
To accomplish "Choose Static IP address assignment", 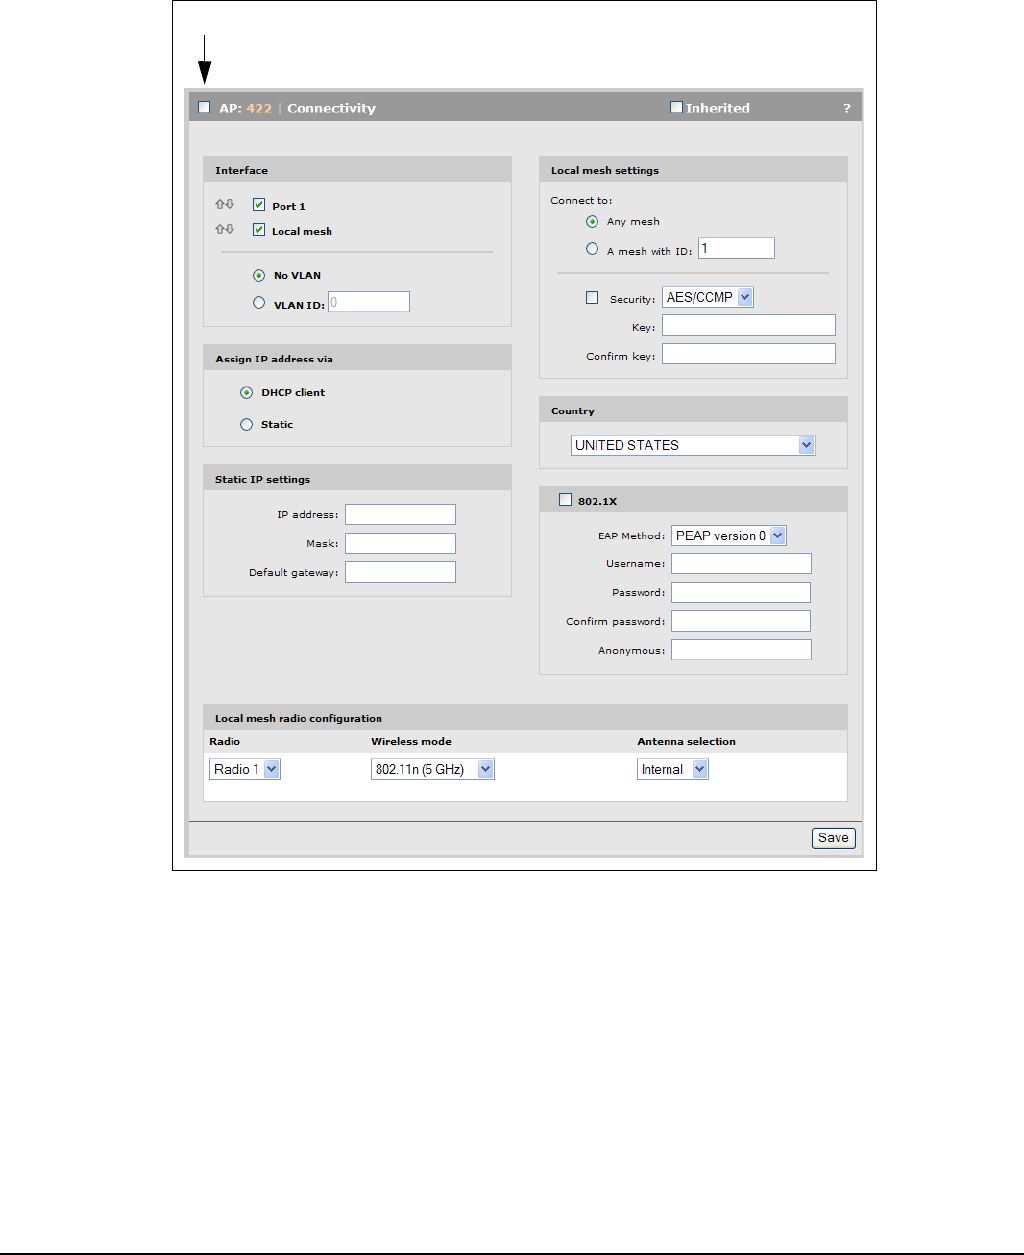I will click(x=246, y=425).
